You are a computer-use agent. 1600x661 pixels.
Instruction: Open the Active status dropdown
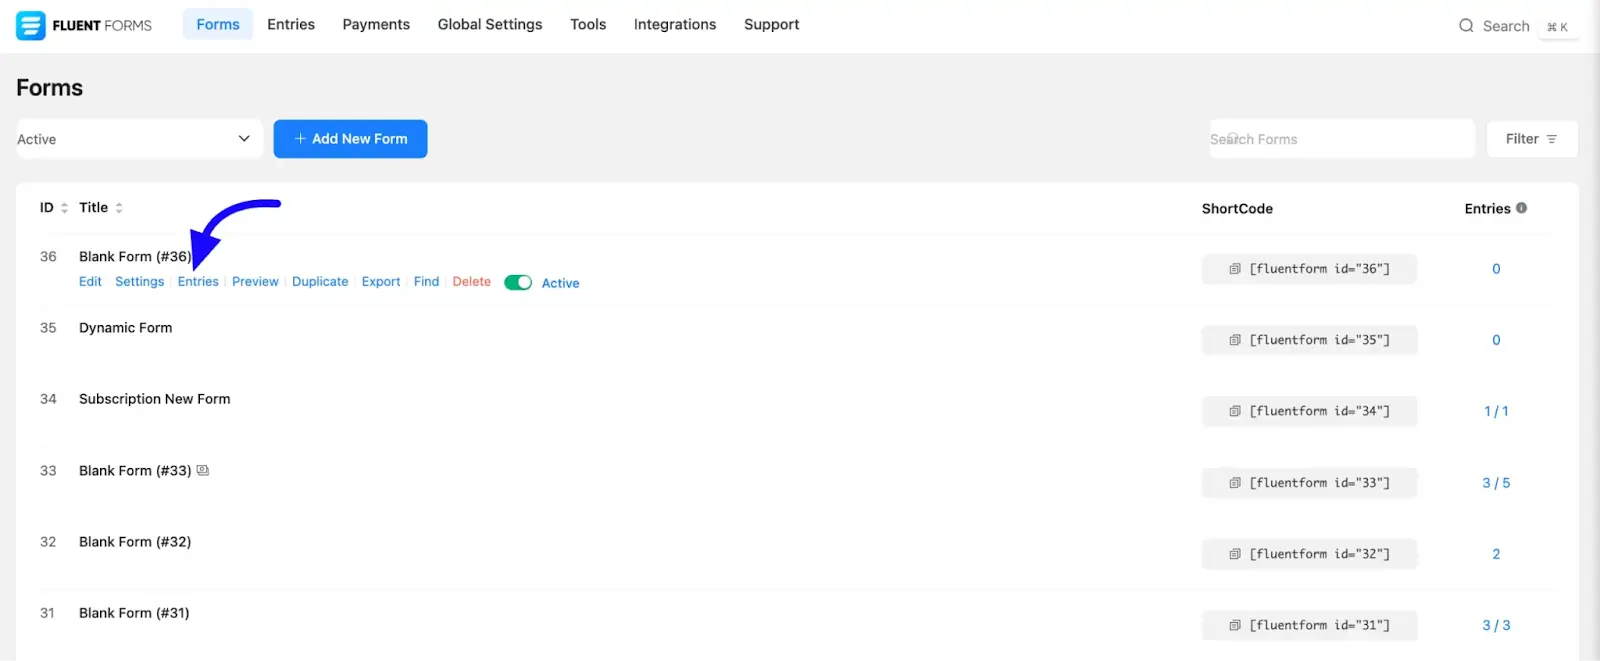click(139, 139)
